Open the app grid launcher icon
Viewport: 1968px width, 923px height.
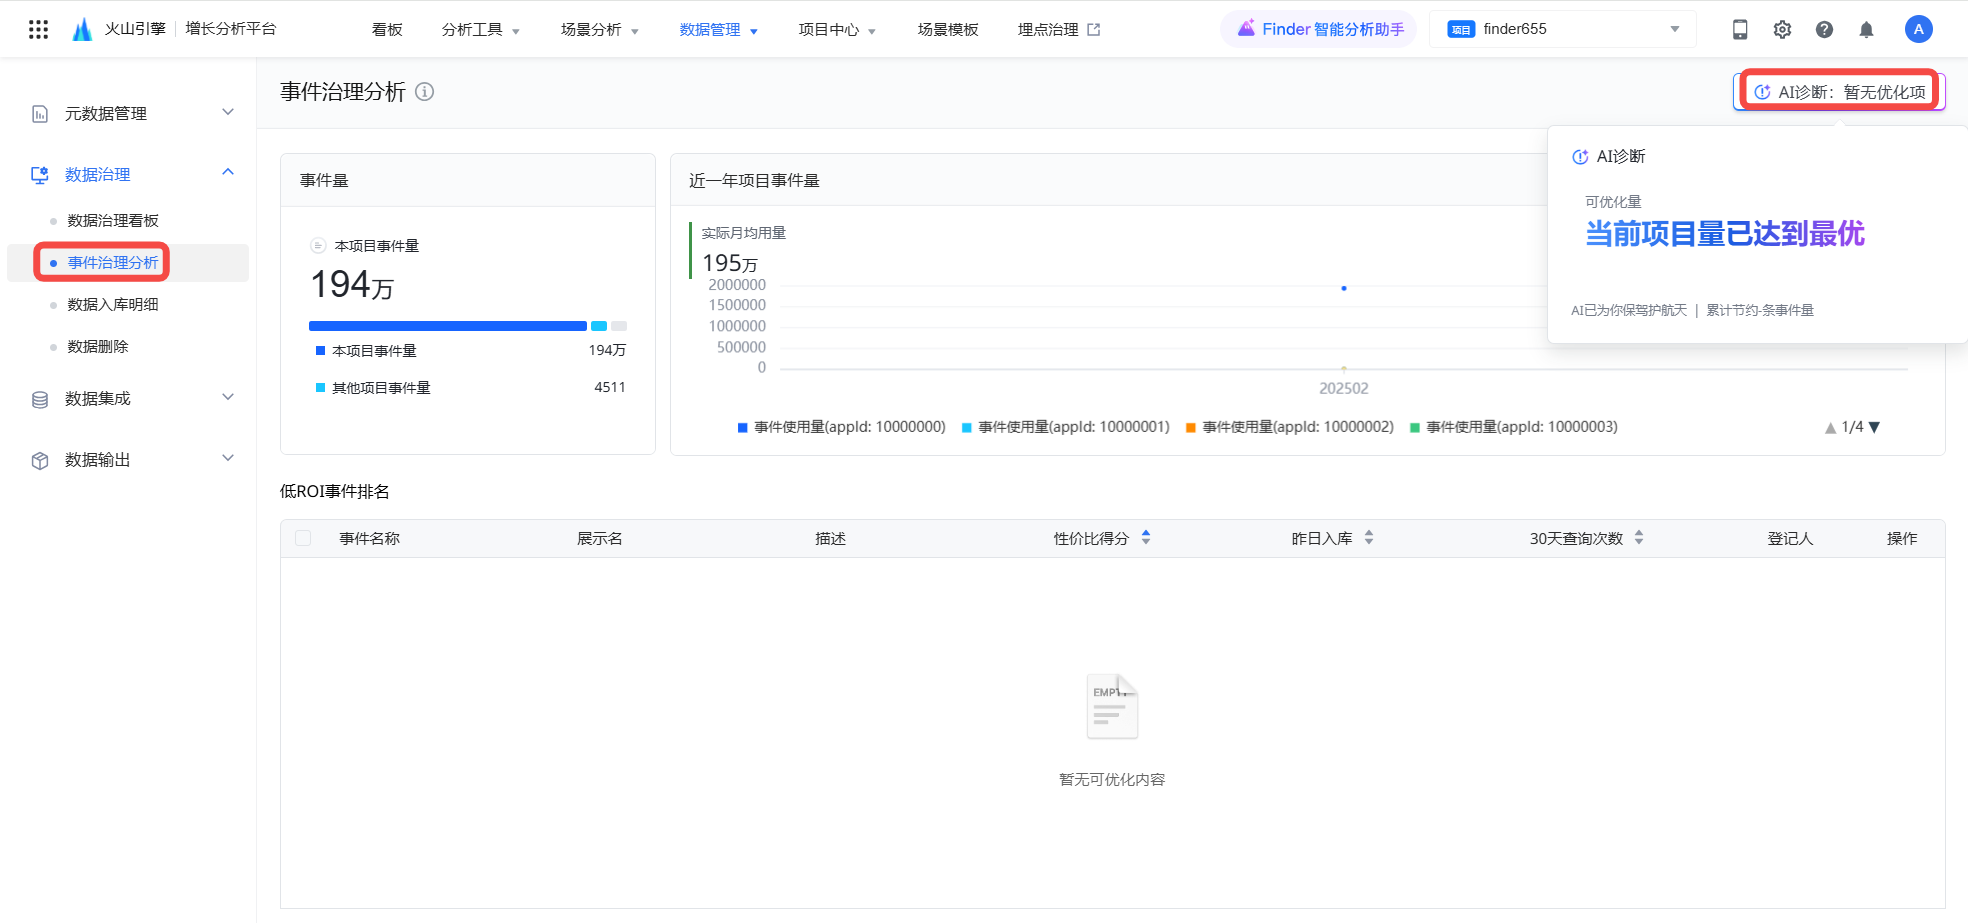point(38,29)
